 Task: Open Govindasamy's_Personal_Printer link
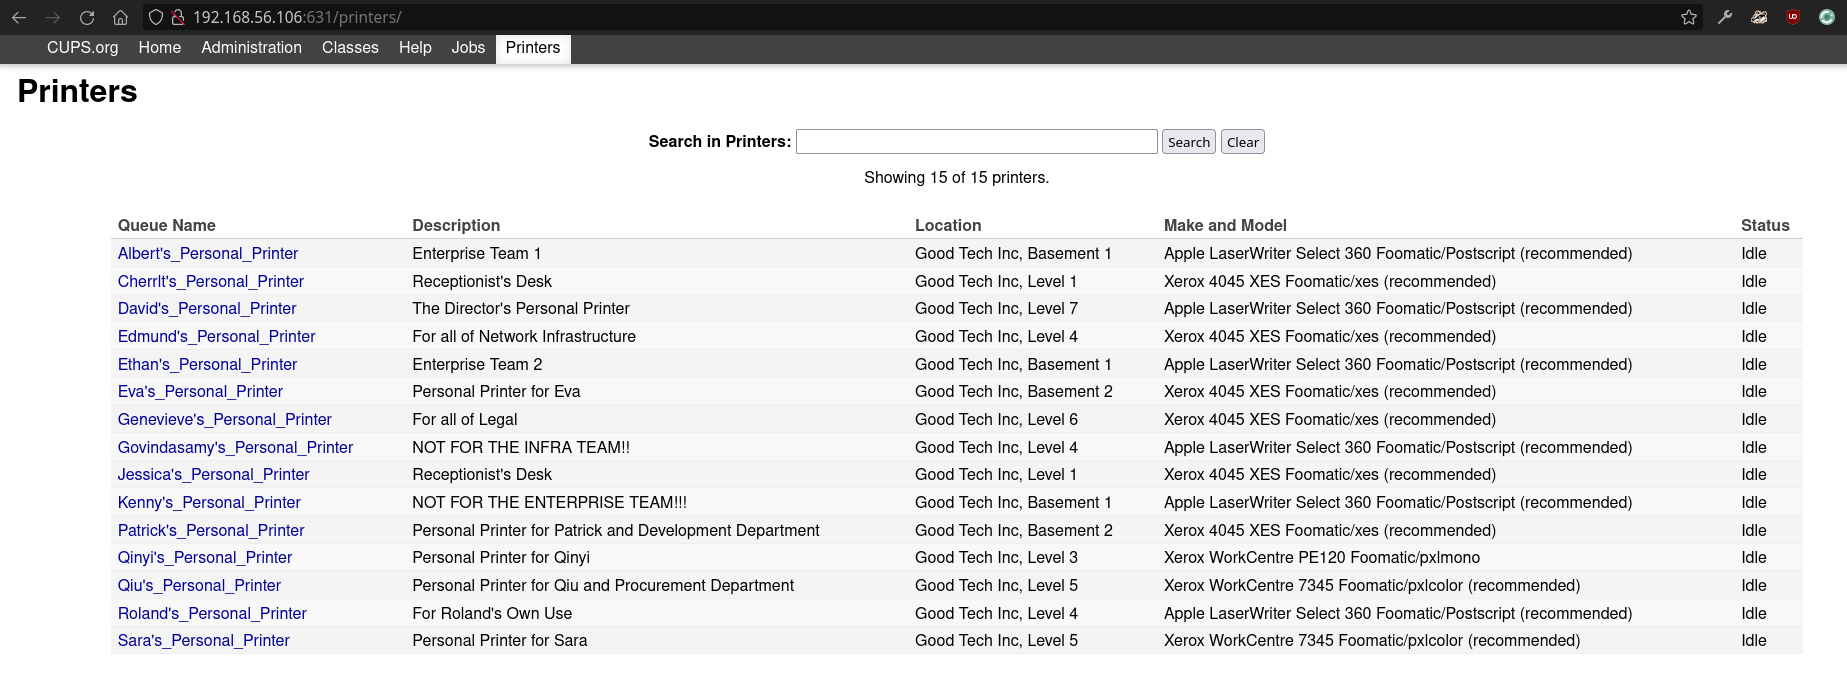(x=235, y=448)
